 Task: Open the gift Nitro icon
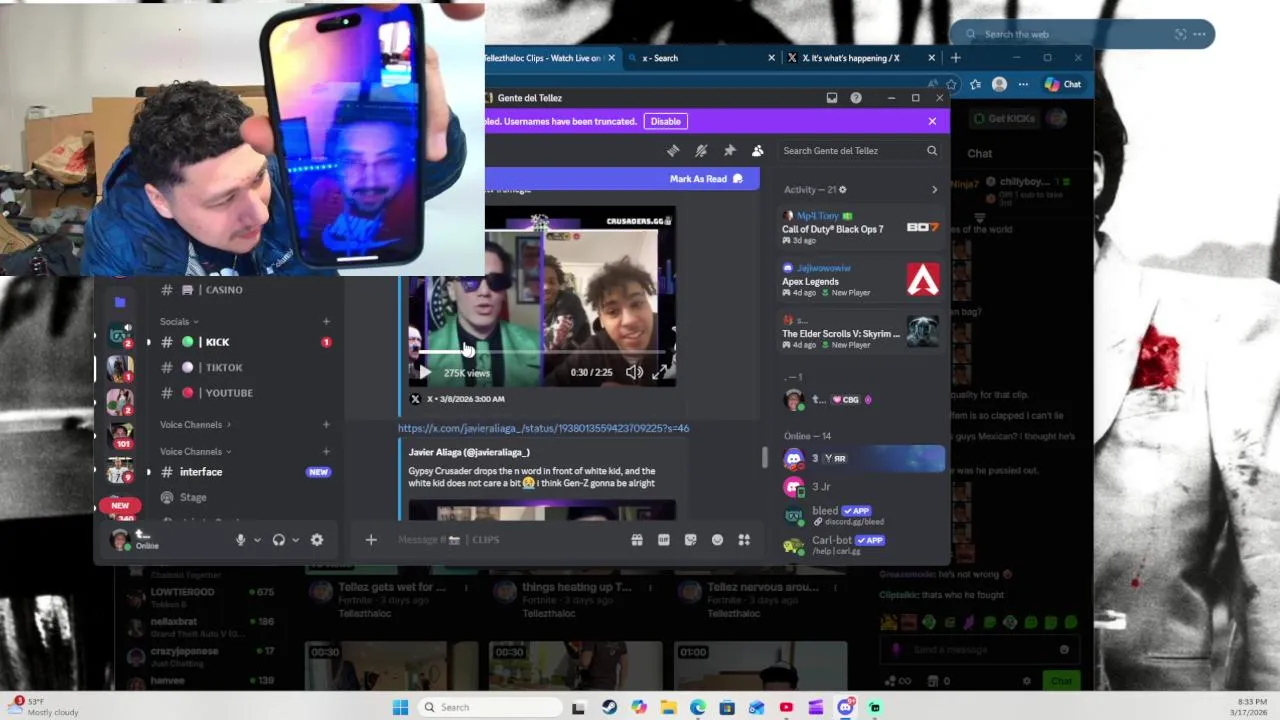(x=636, y=540)
